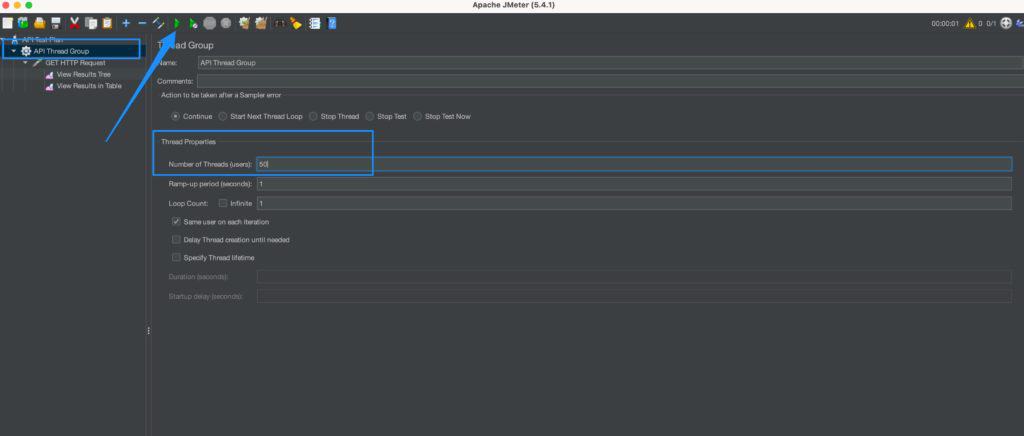This screenshot has width=1024, height=436.
Task: Select the Stop Test Now radio button
Action: tap(417, 116)
